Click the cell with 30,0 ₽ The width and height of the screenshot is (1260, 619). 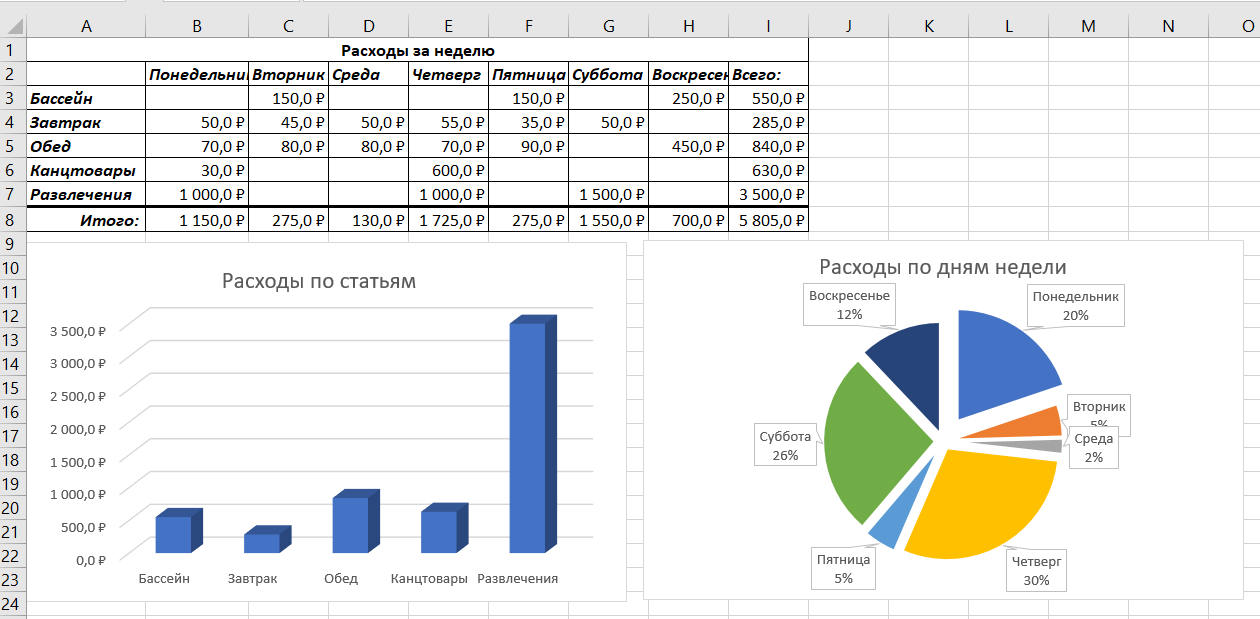coord(197,171)
